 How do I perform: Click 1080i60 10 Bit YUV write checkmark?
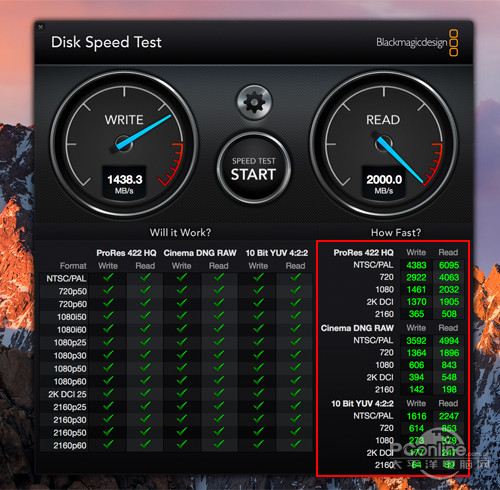coord(258,329)
